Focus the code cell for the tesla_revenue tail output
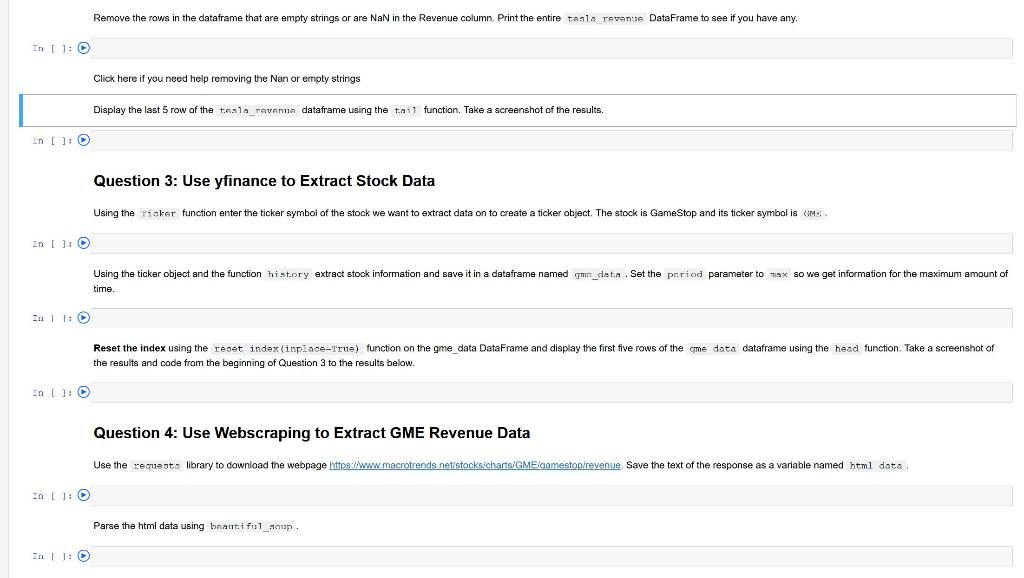This screenshot has width=1024, height=578. 550,140
